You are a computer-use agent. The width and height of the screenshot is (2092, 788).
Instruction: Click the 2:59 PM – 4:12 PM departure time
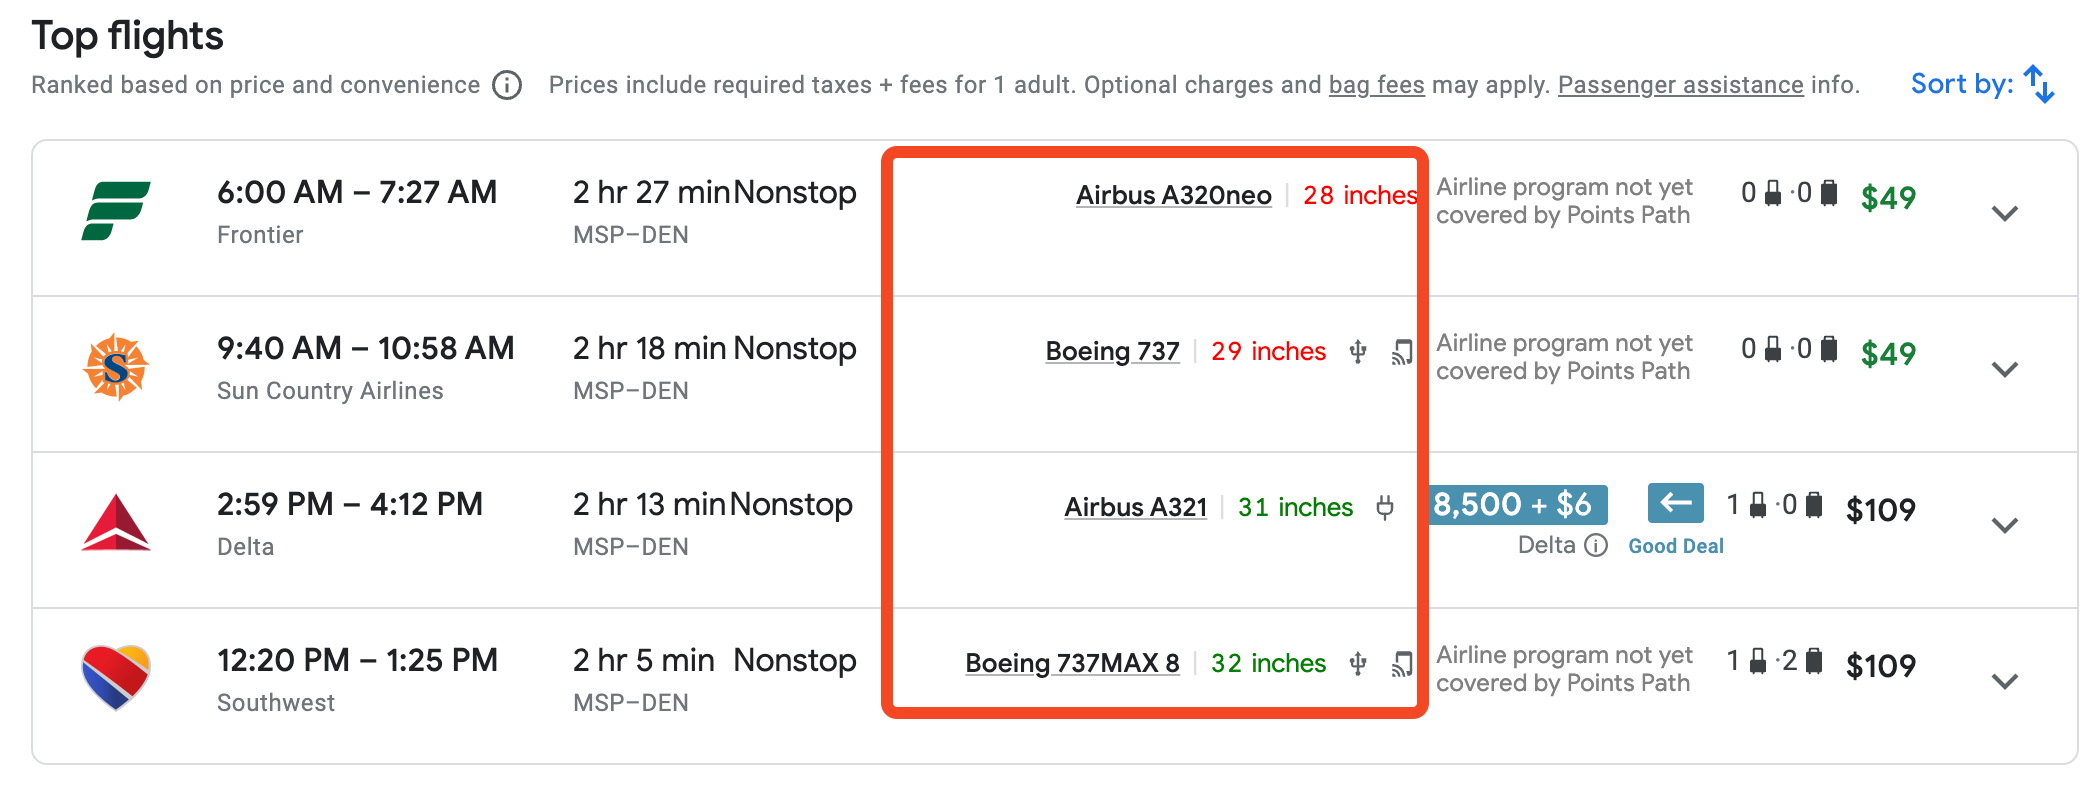click(350, 504)
